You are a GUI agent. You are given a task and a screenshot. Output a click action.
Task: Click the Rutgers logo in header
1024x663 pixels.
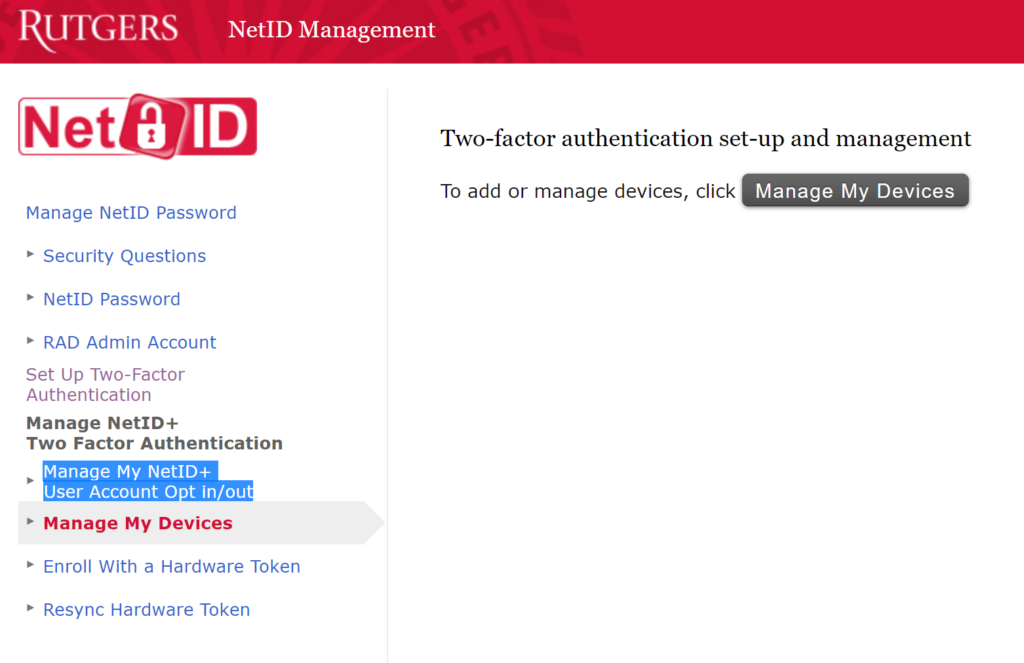click(x=98, y=28)
